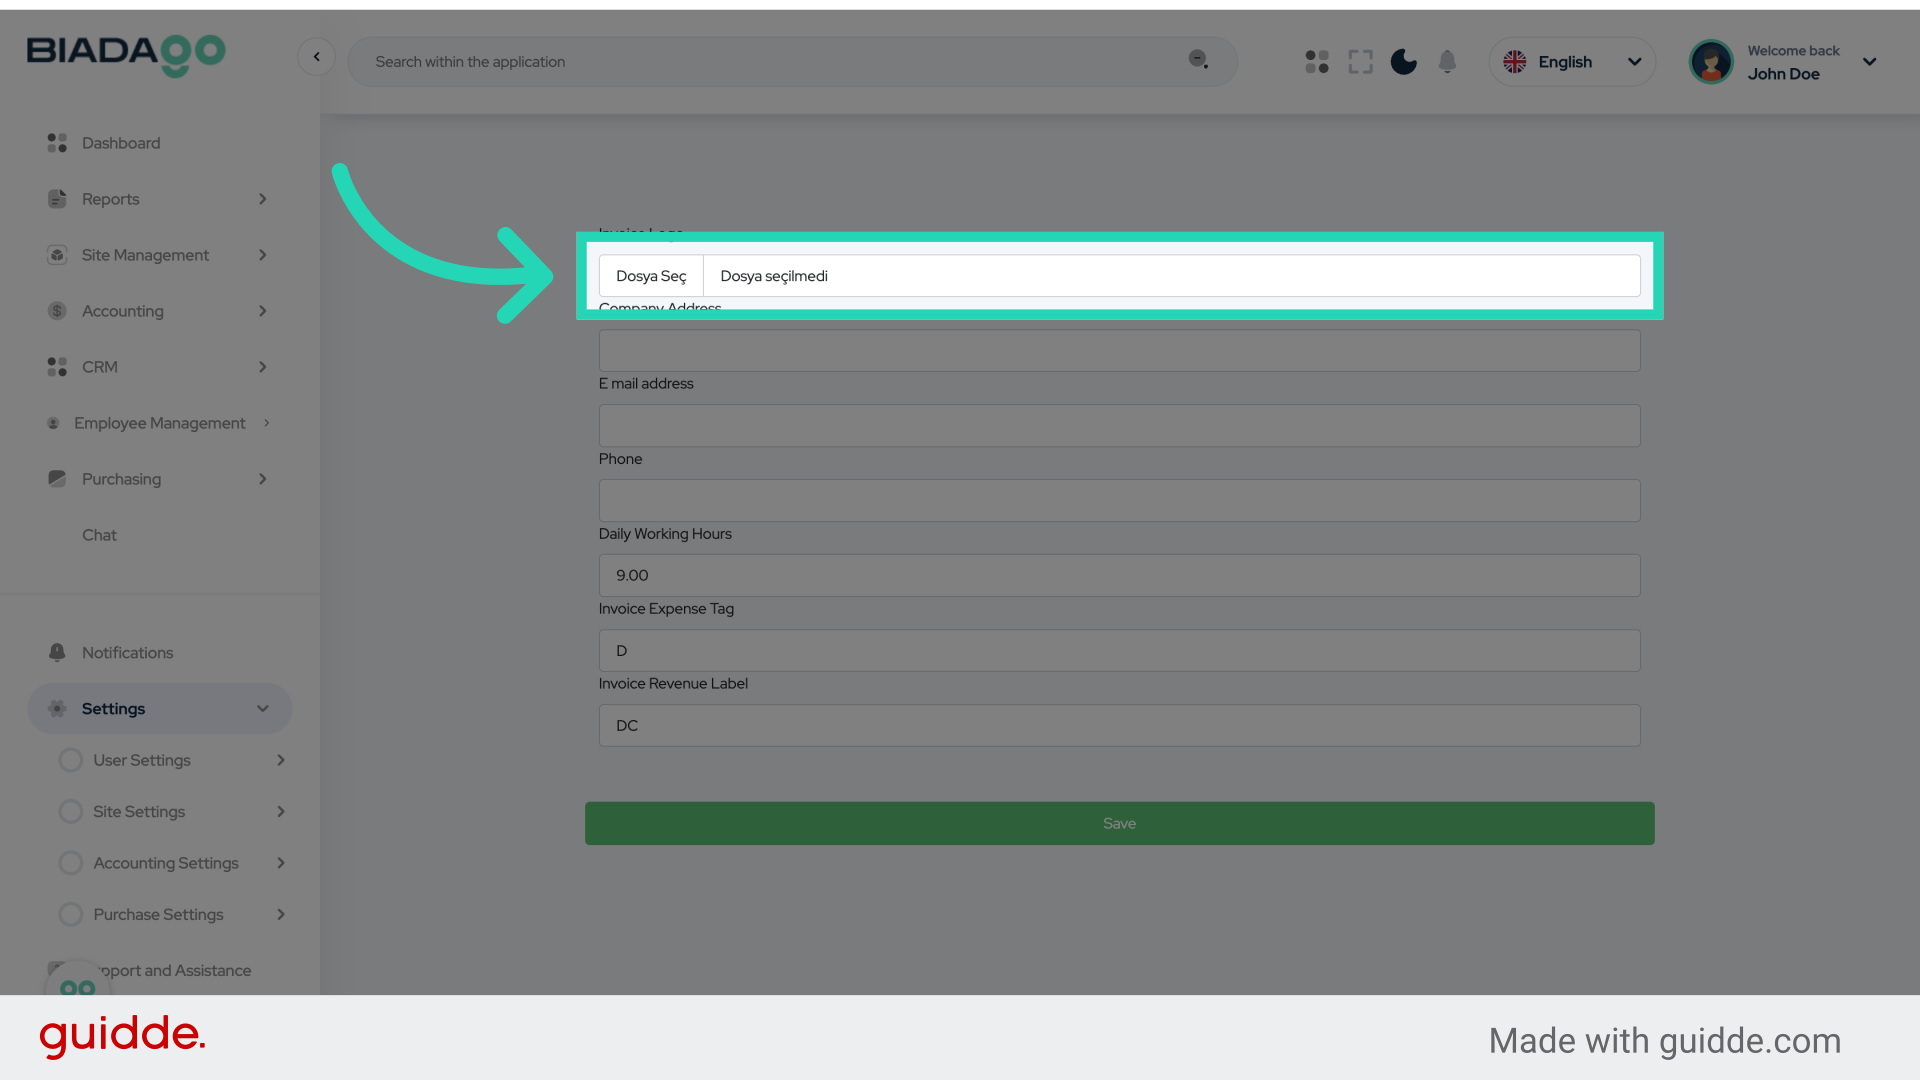The height and width of the screenshot is (1080, 1920).
Task: Open the English language dropdown
Action: [1572, 62]
